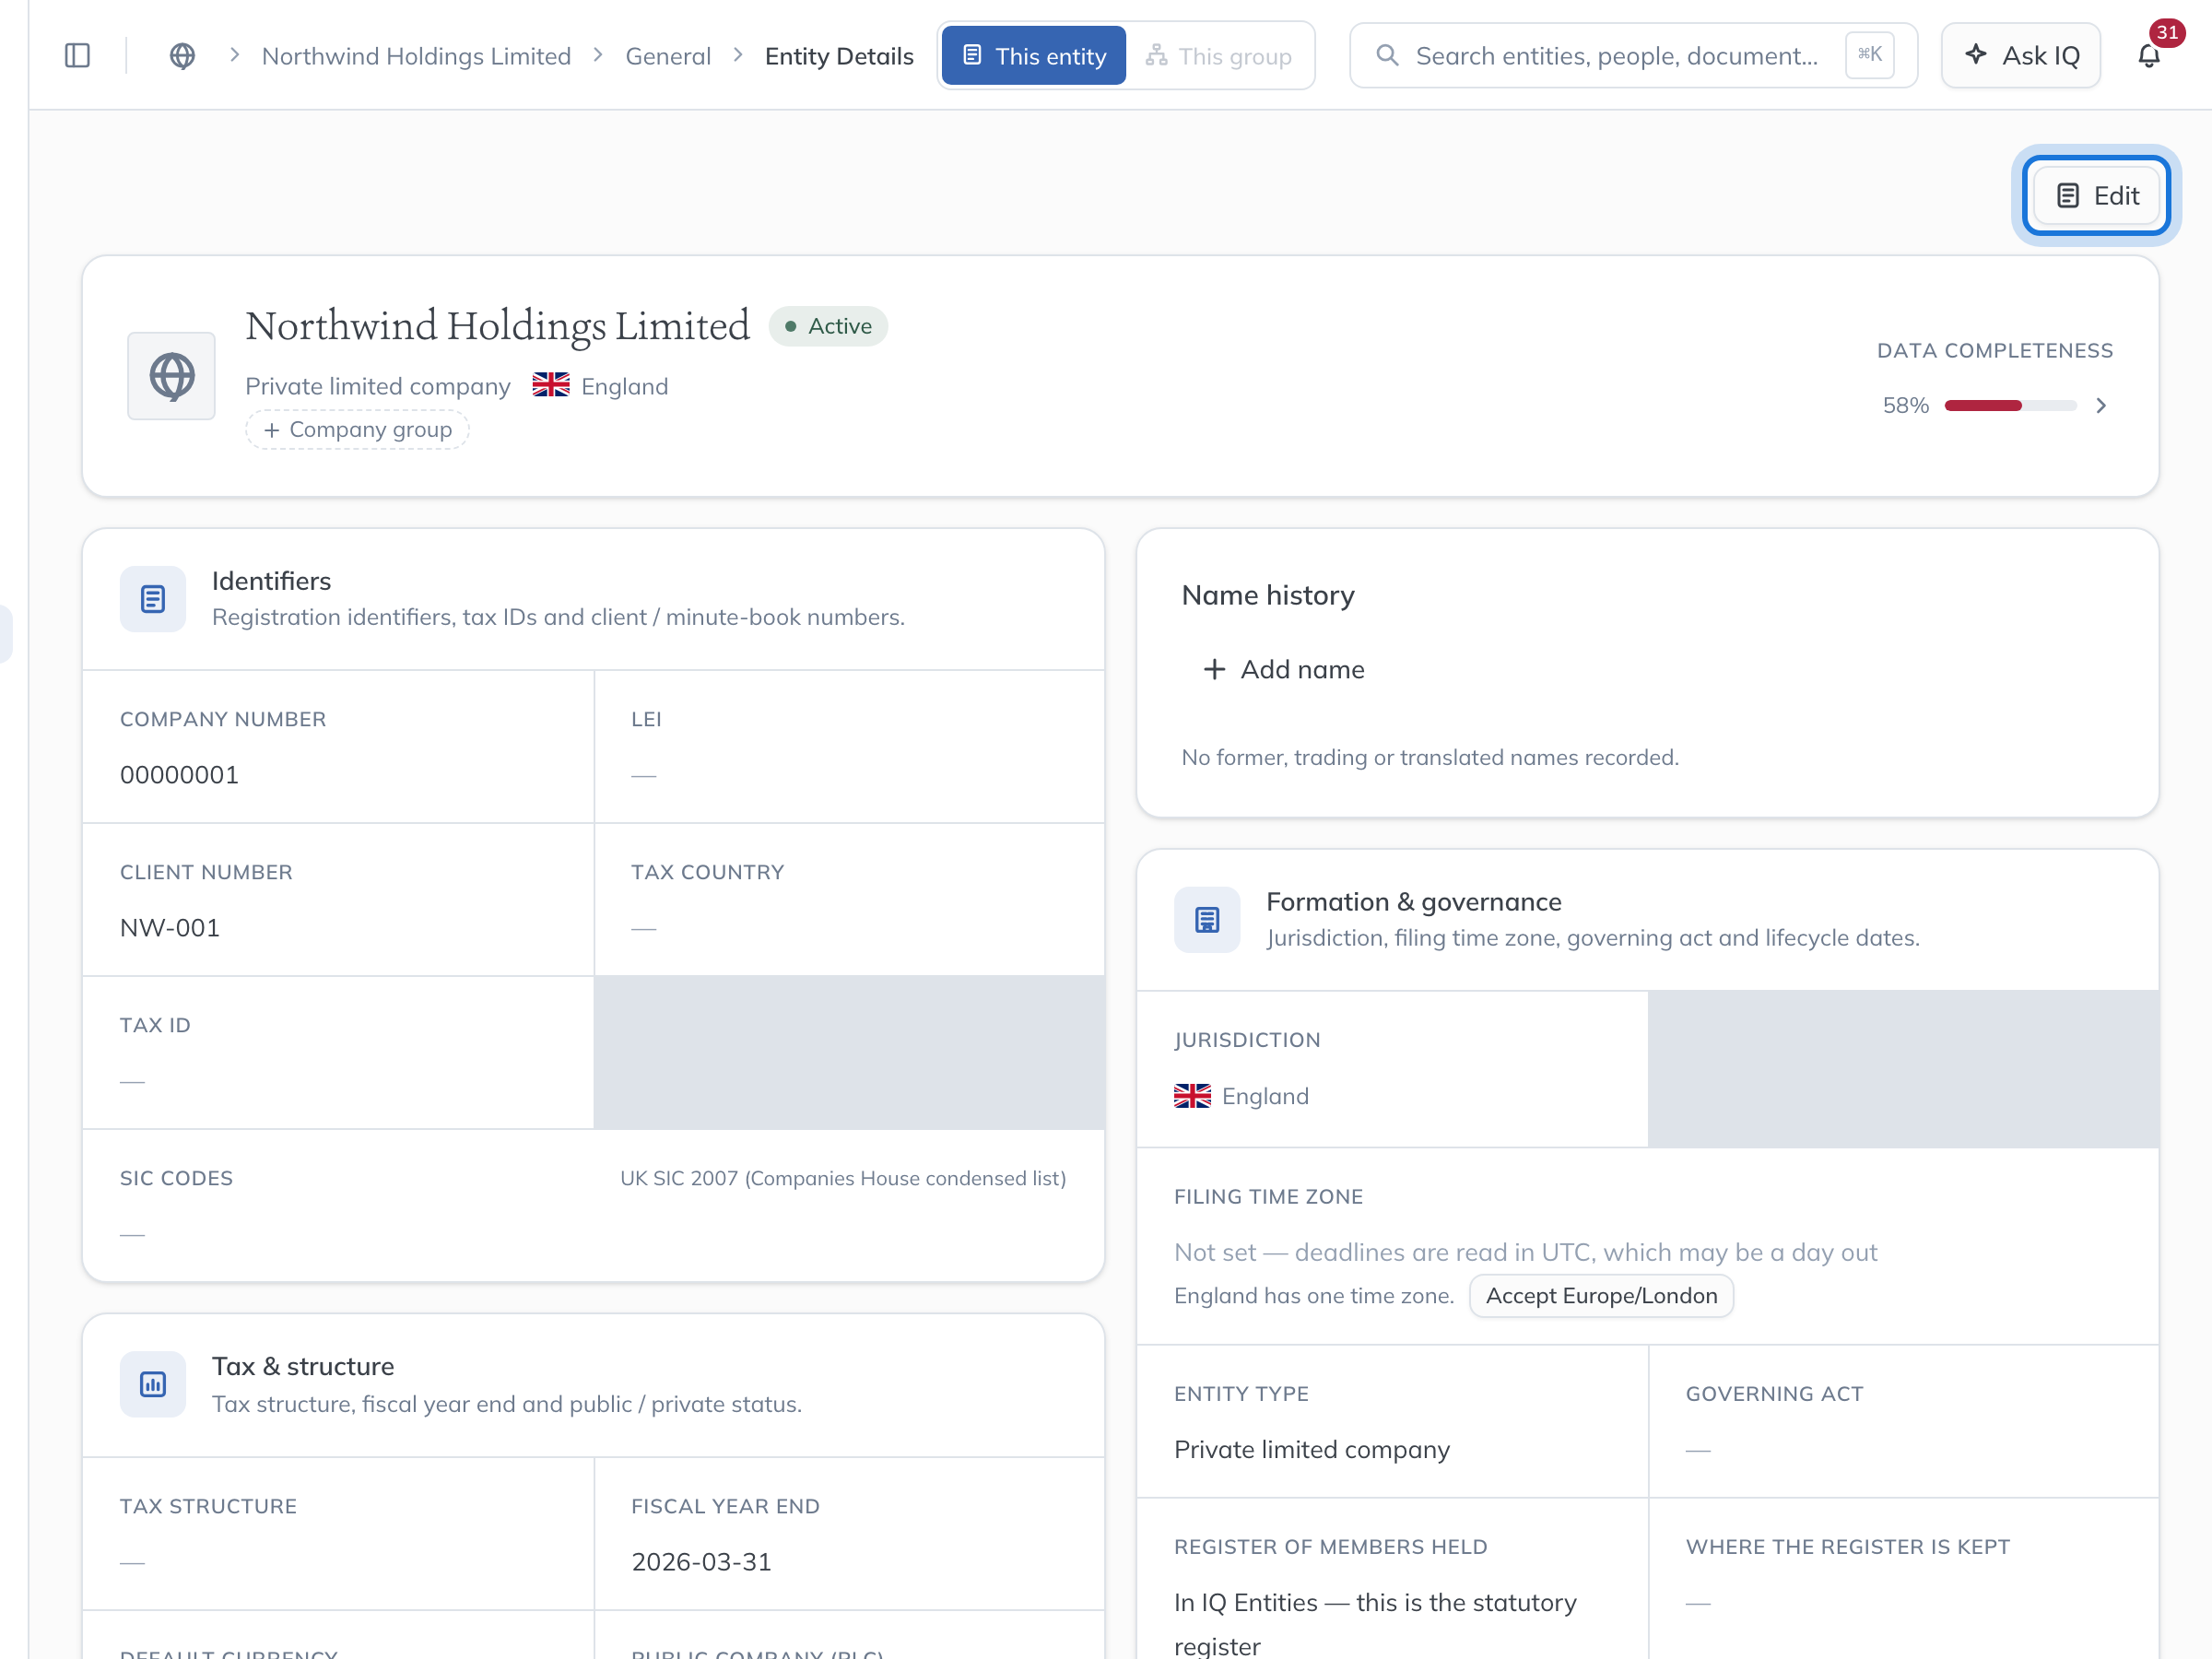Click the Active status badge
This screenshot has width=2212, height=1659.
828,326
